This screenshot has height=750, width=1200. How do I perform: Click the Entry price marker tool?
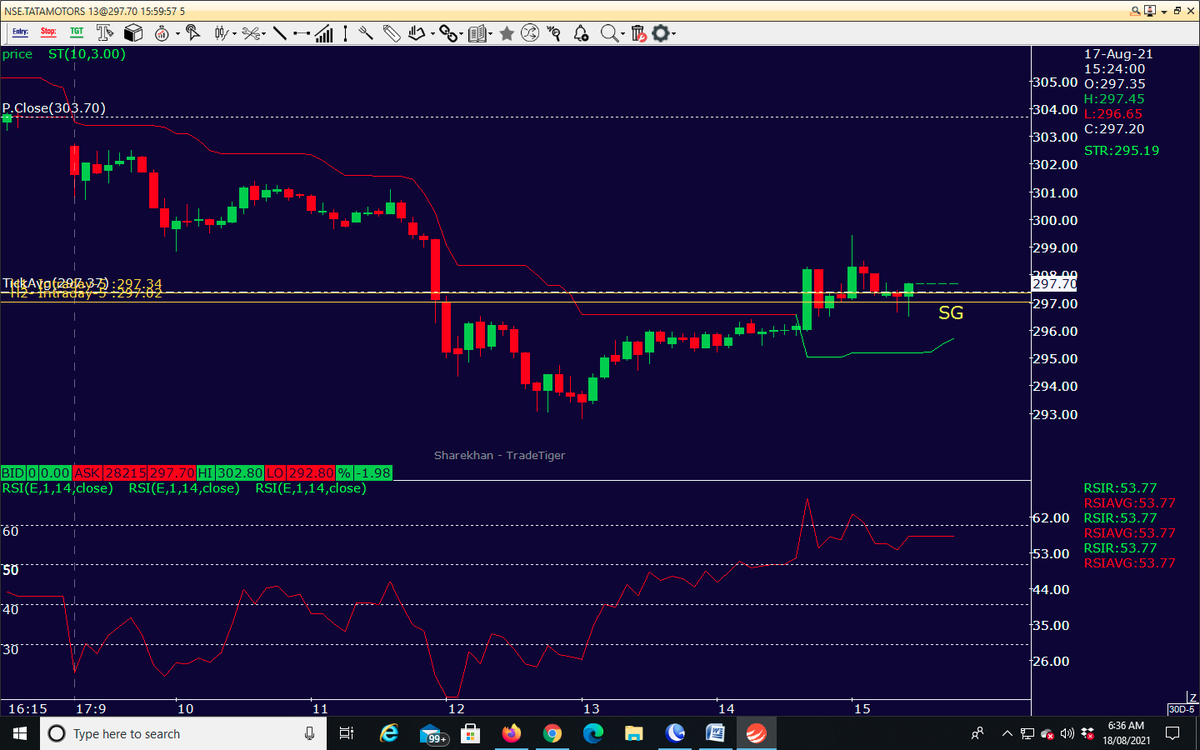coord(20,33)
